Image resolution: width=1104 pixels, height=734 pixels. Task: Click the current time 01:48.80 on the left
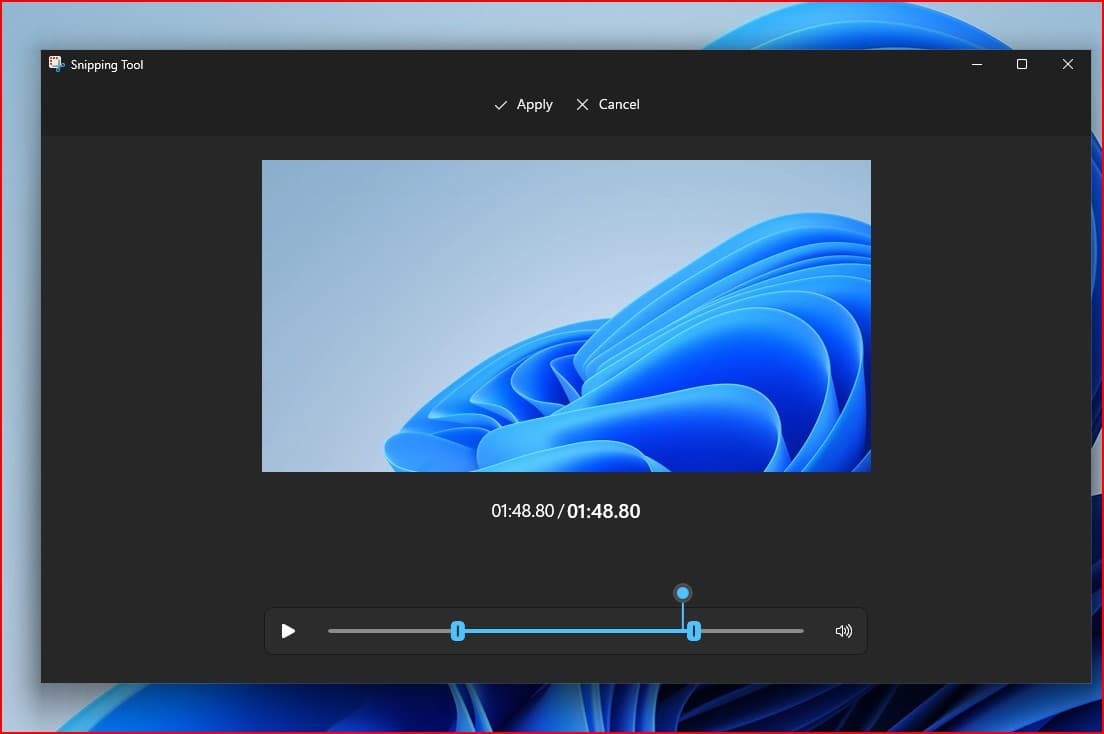point(522,511)
